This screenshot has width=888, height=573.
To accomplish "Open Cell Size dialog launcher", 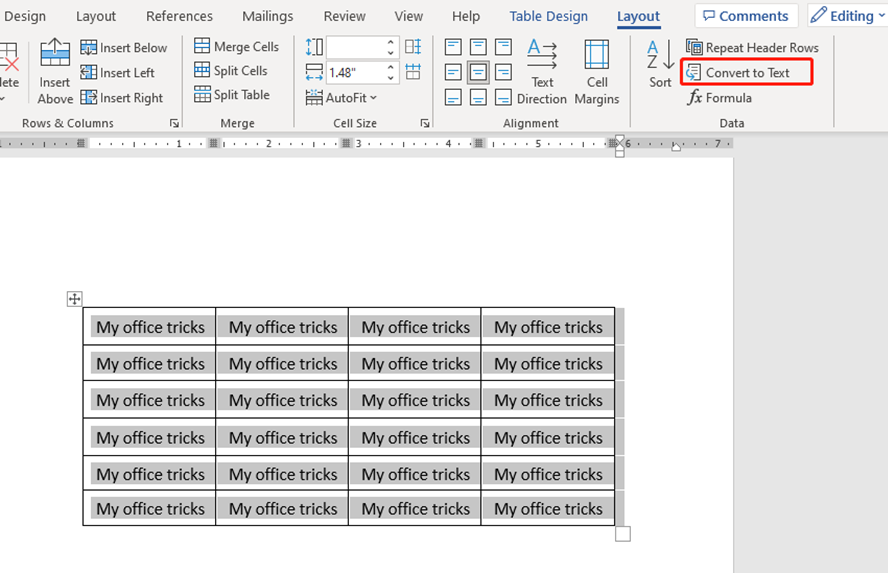I will pos(425,123).
